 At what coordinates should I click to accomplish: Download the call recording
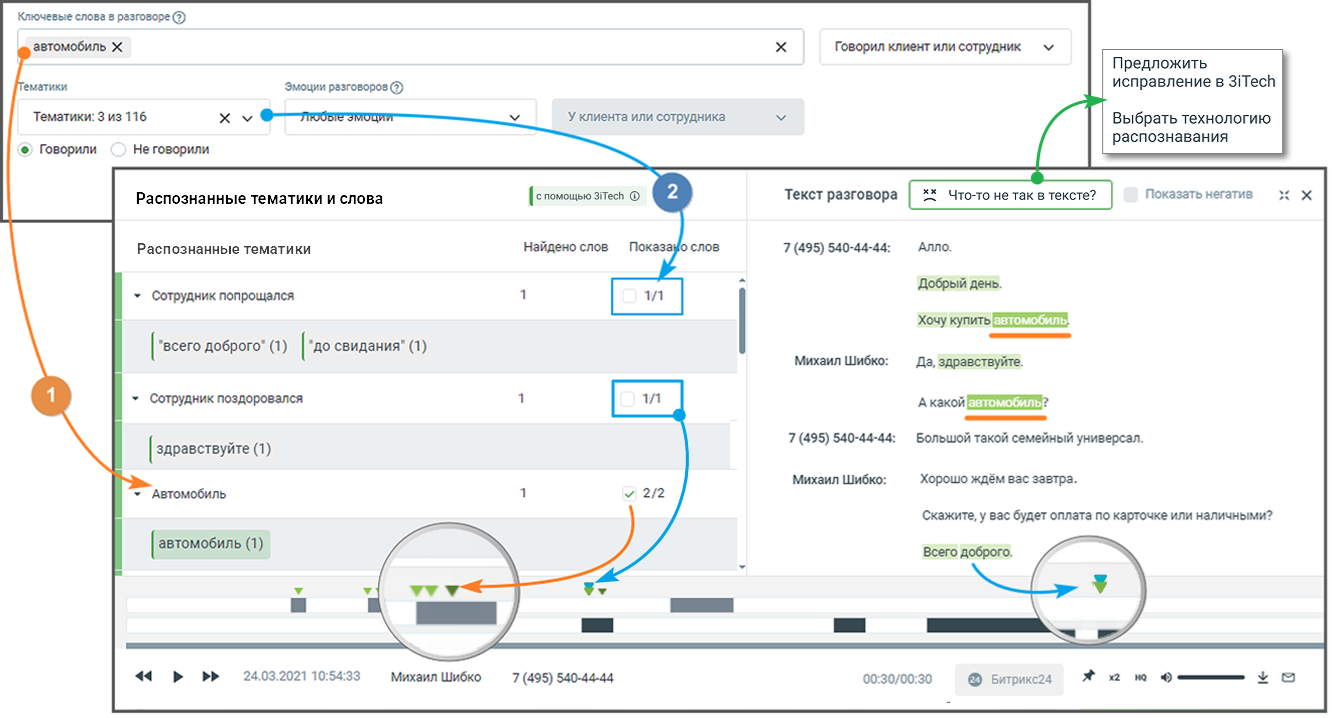pos(1263,677)
